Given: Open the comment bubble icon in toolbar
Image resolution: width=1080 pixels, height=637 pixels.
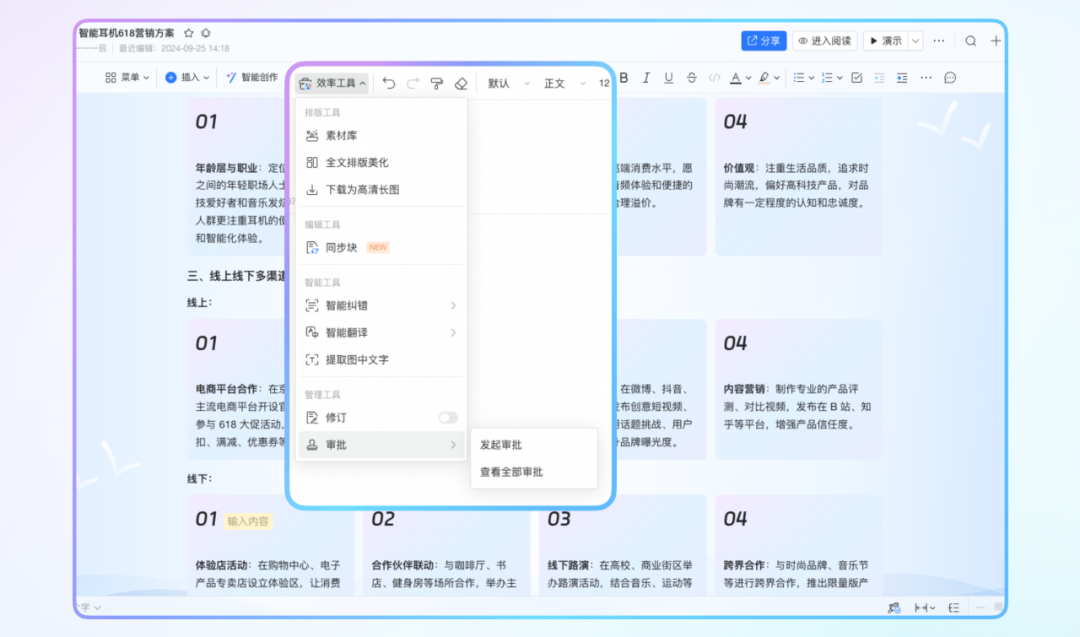Looking at the screenshot, I should pyautogui.click(x=950, y=78).
